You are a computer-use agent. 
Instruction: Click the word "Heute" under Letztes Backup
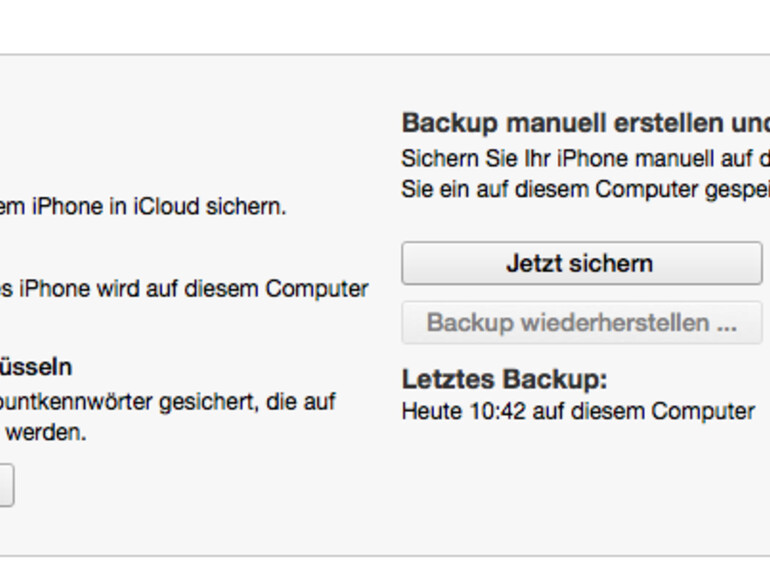(429, 411)
